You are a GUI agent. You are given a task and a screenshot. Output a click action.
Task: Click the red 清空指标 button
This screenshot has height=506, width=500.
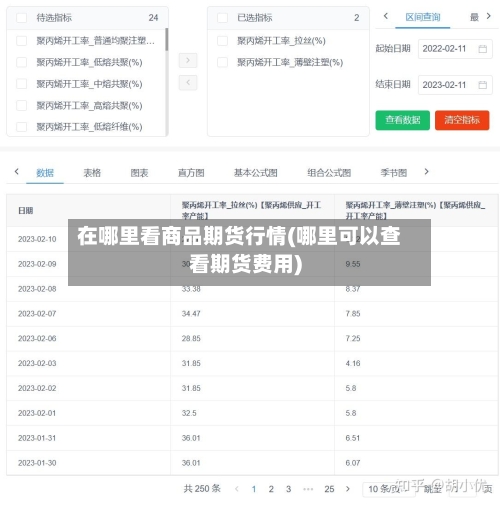[462, 120]
